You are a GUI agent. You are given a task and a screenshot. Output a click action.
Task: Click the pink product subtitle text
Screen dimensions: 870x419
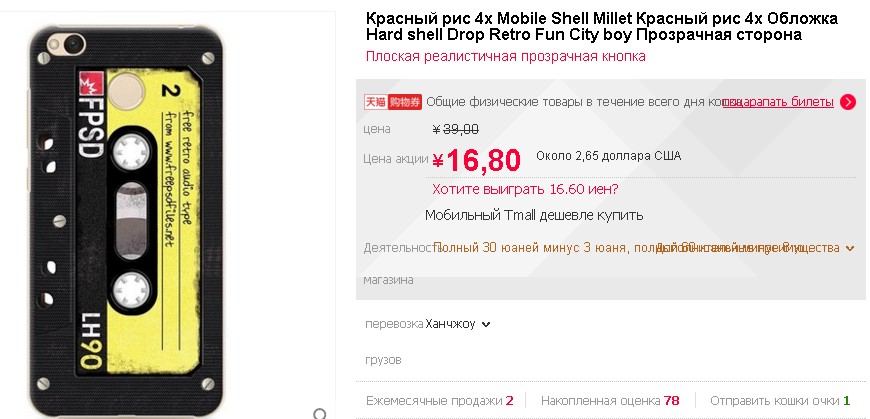[x=505, y=56]
